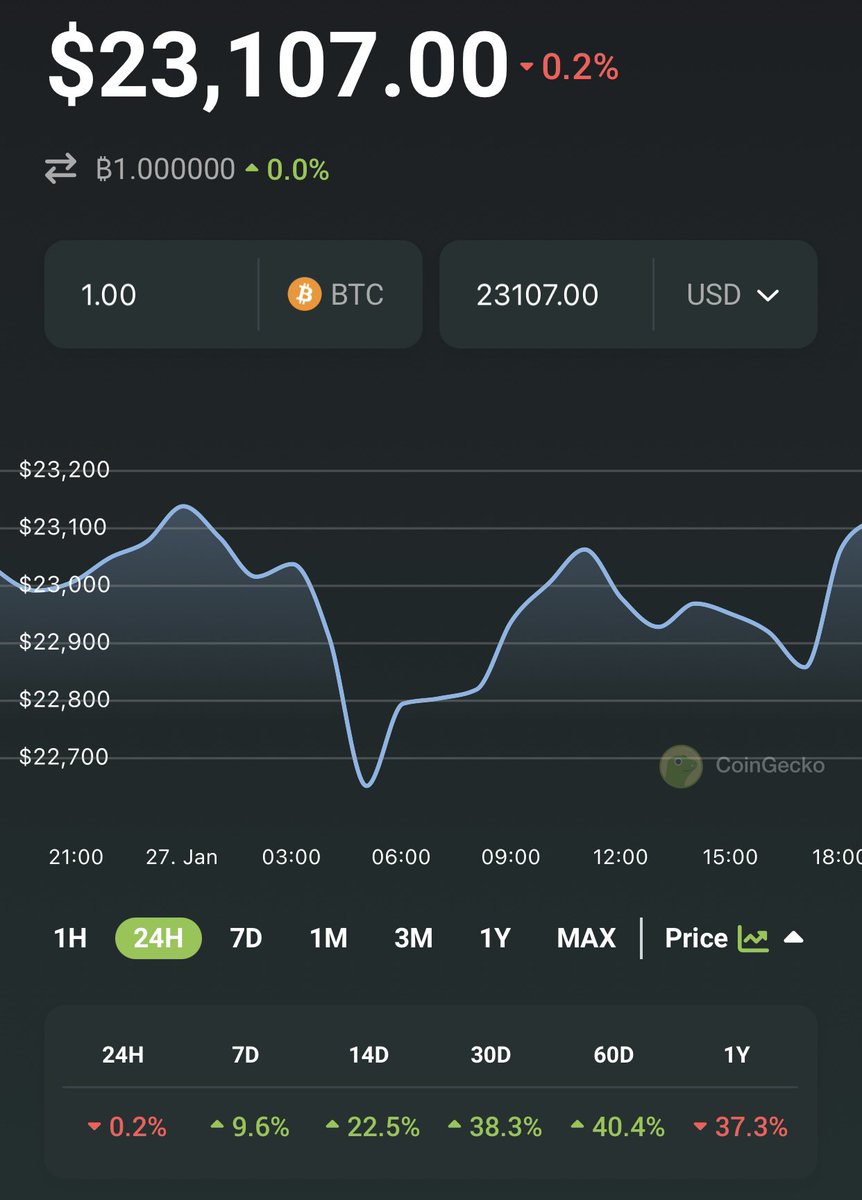Tap the 30D column header

point(491,1055)
